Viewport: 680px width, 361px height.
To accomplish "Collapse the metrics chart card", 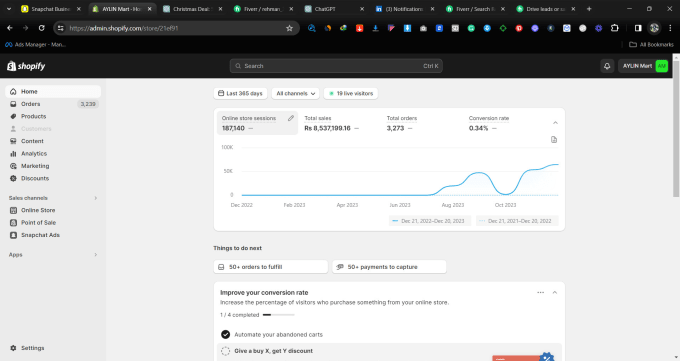I will click(555, 123).
